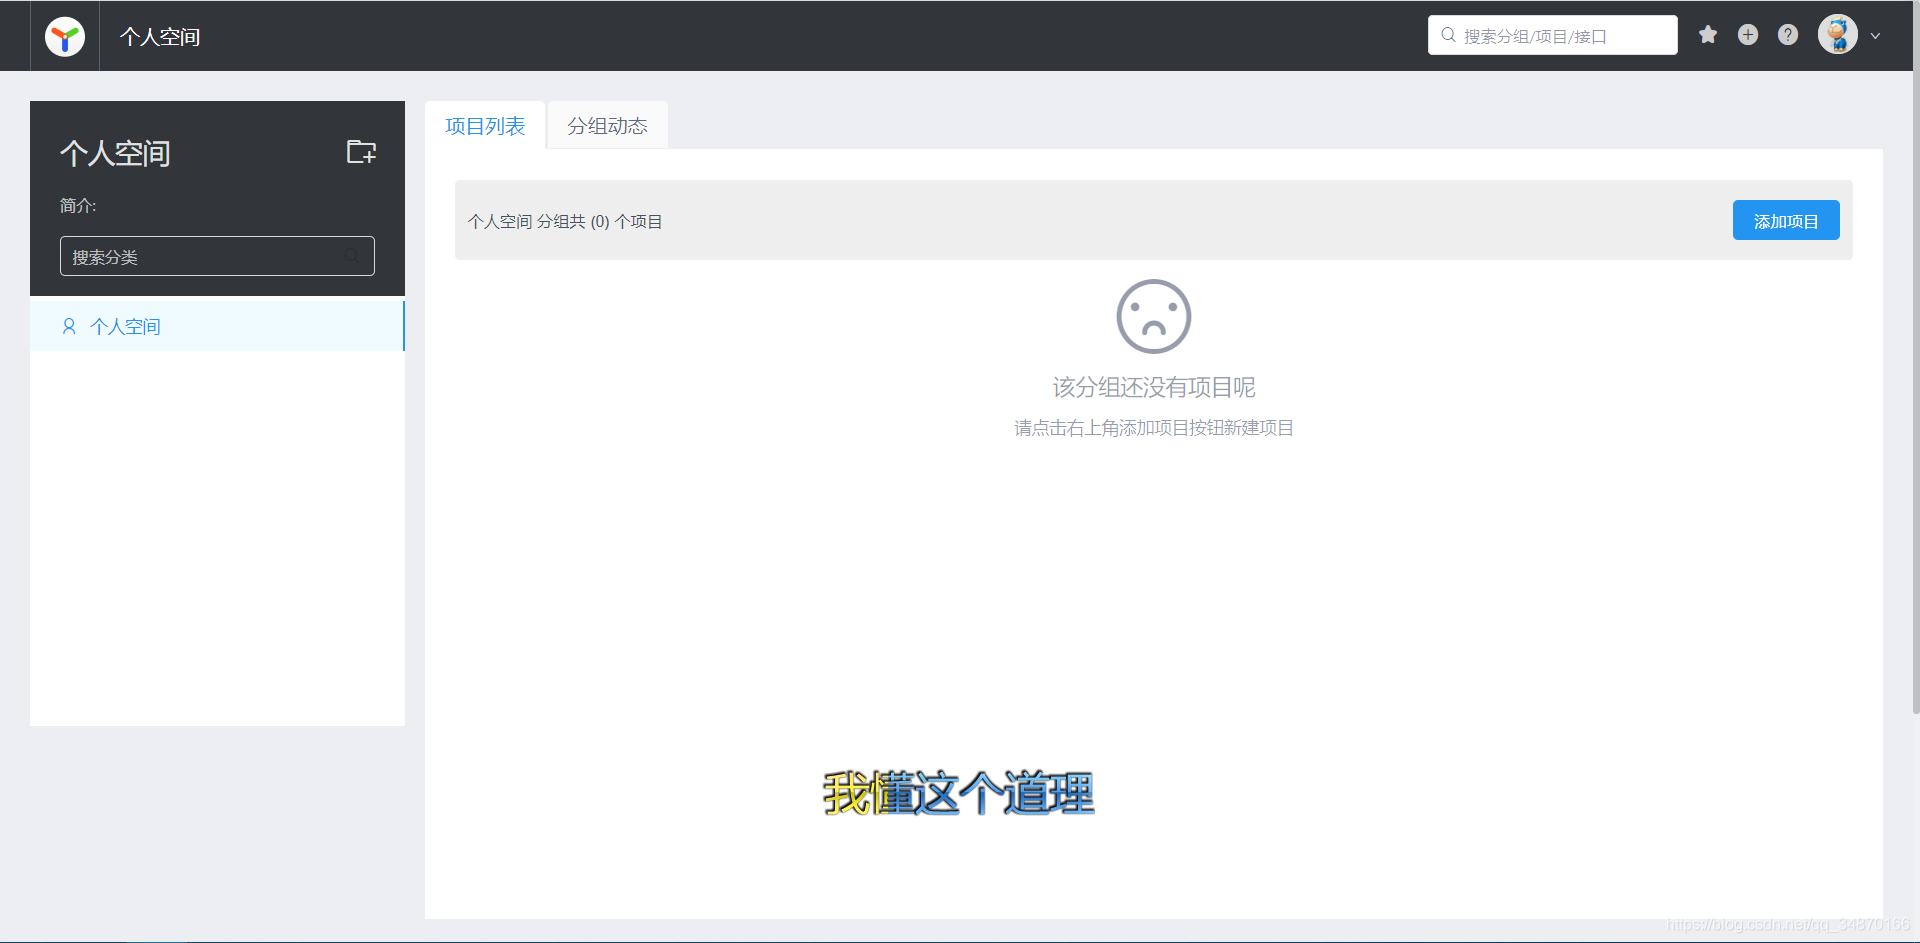This screenshot has height=943, width=1920.
Task: Click the search icon in 搜索分类 field
Action: (352, 256)
